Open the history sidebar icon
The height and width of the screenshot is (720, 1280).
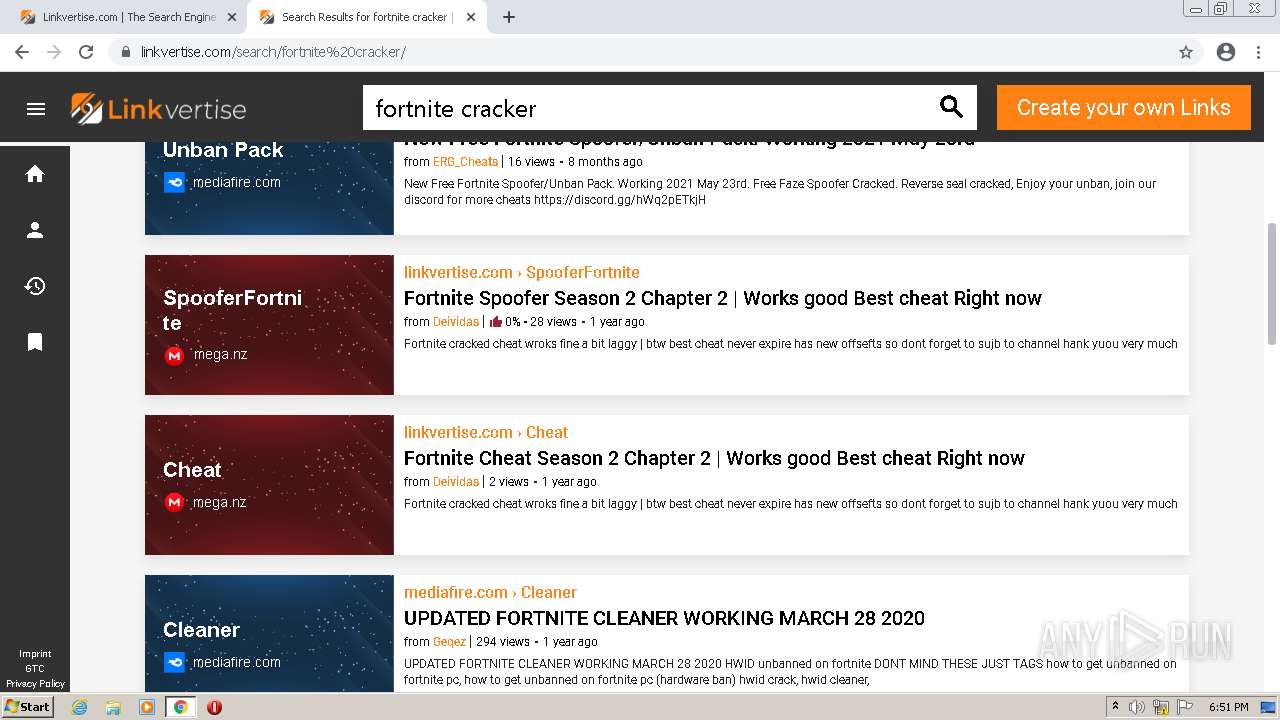pyautogui.click(x=35, y=286)
